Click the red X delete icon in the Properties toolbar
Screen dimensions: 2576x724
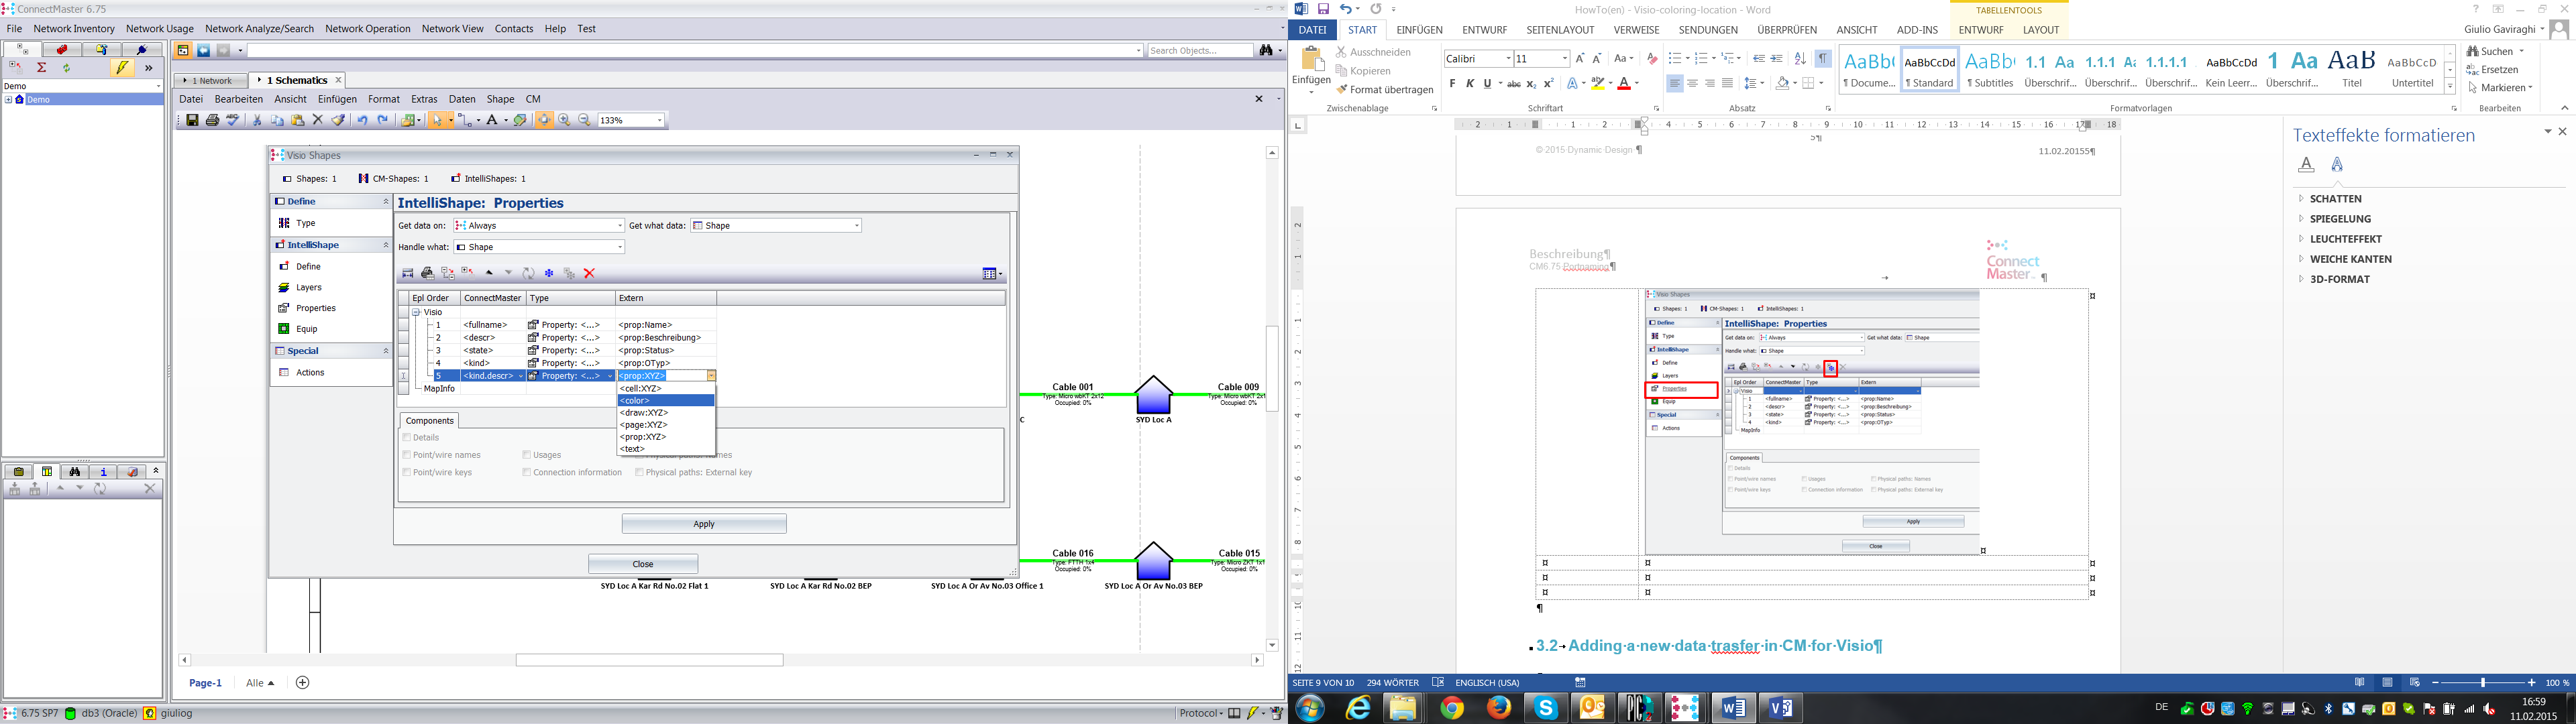click(x=589, y=273)
